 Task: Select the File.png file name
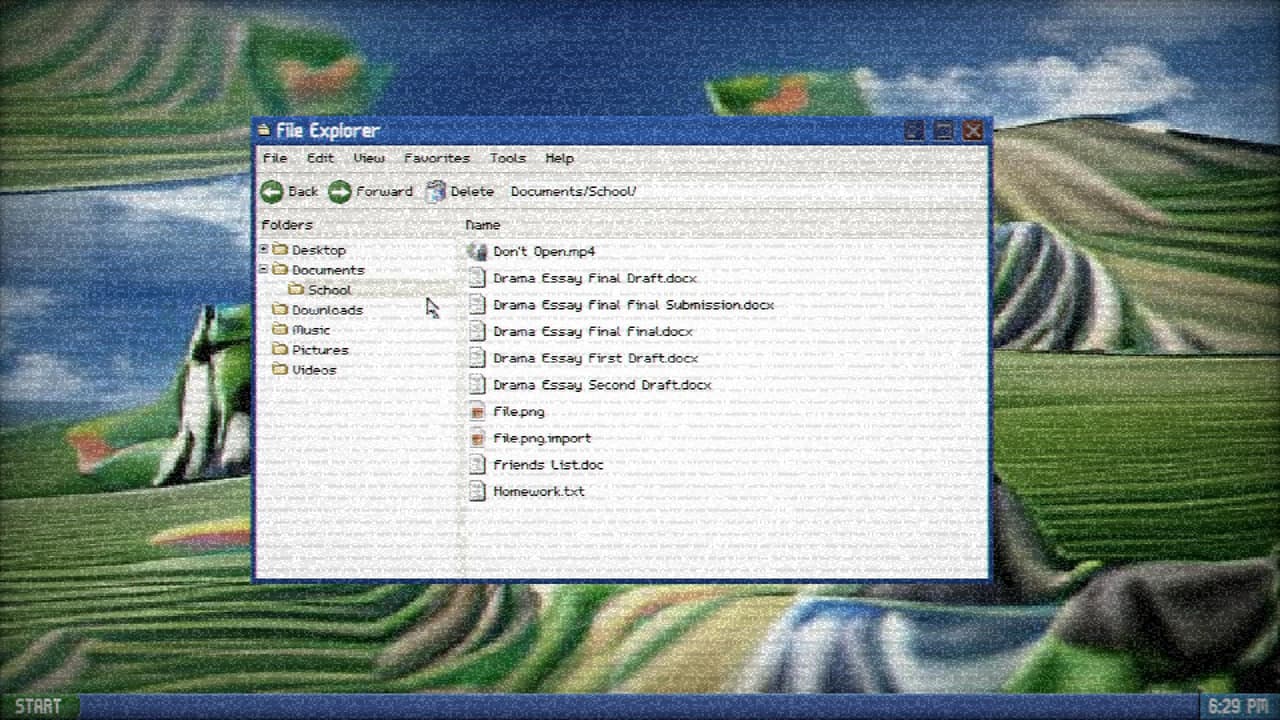coord(519,411)
